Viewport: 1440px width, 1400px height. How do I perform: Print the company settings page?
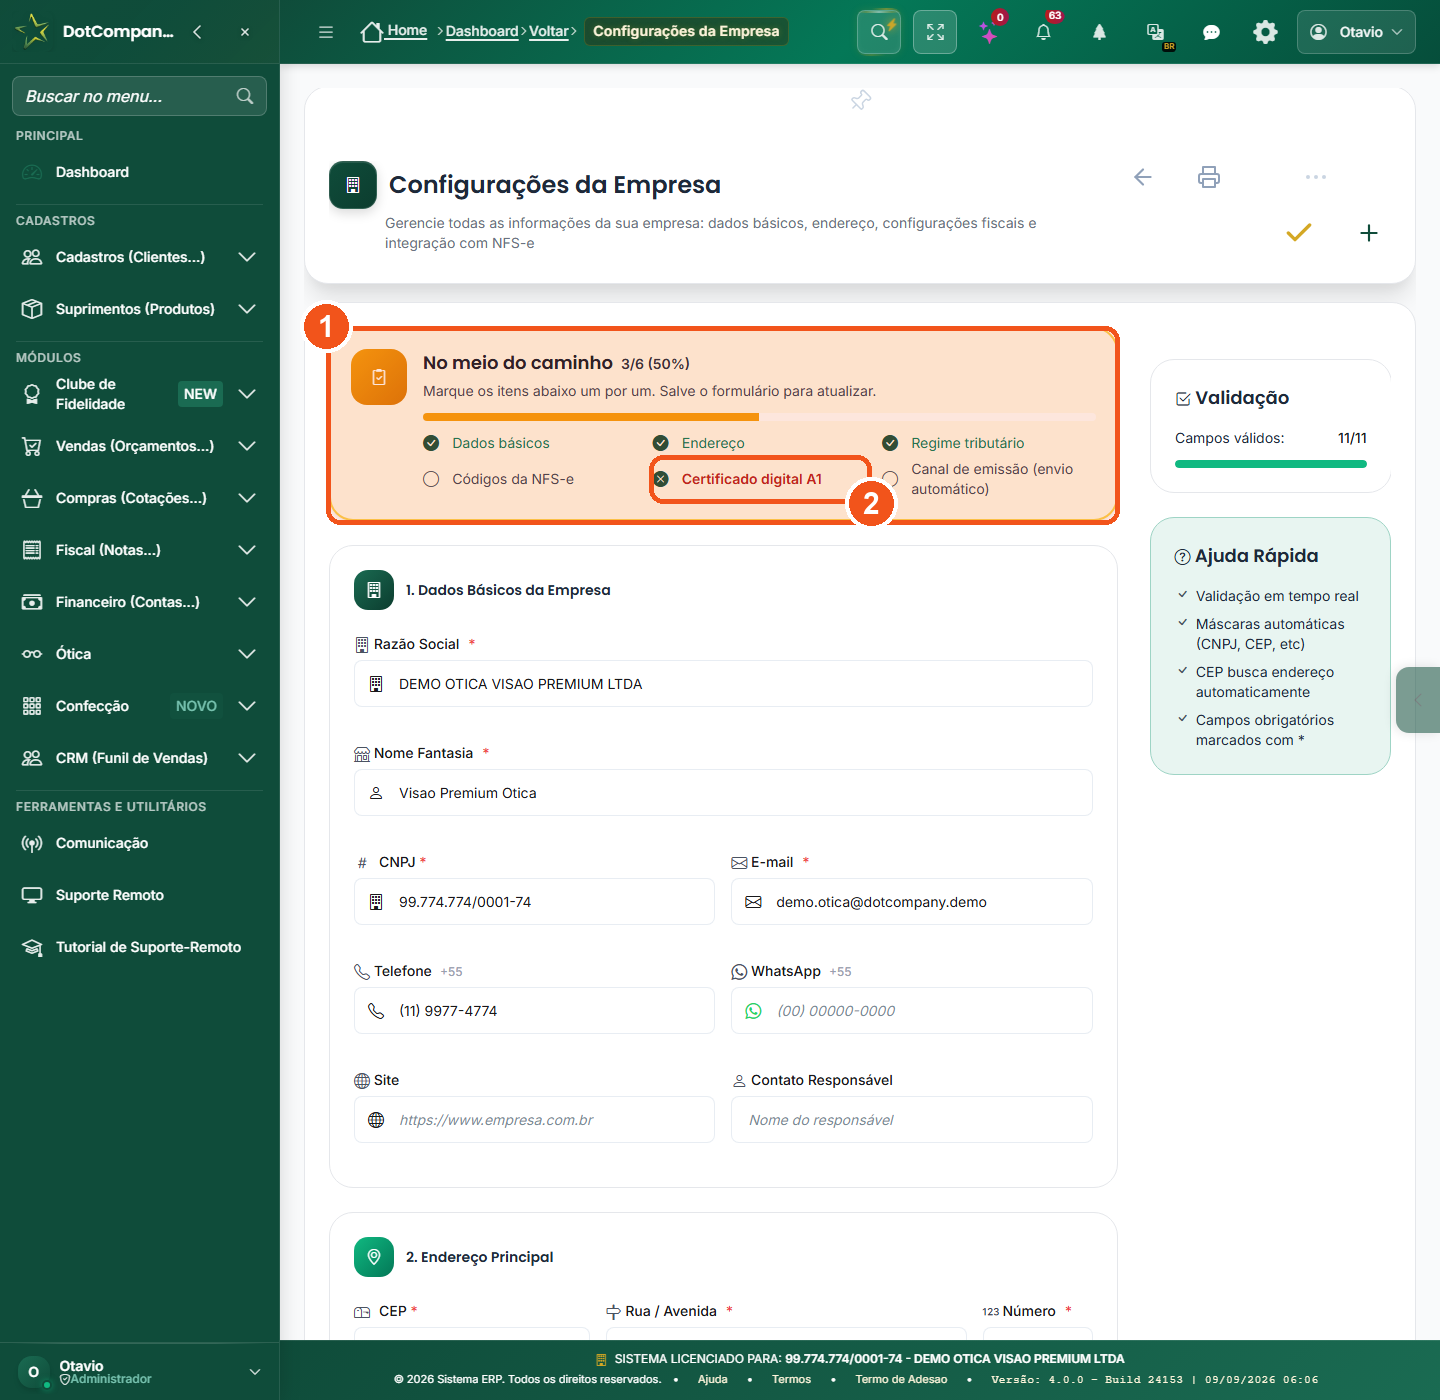click(1209, 177)
